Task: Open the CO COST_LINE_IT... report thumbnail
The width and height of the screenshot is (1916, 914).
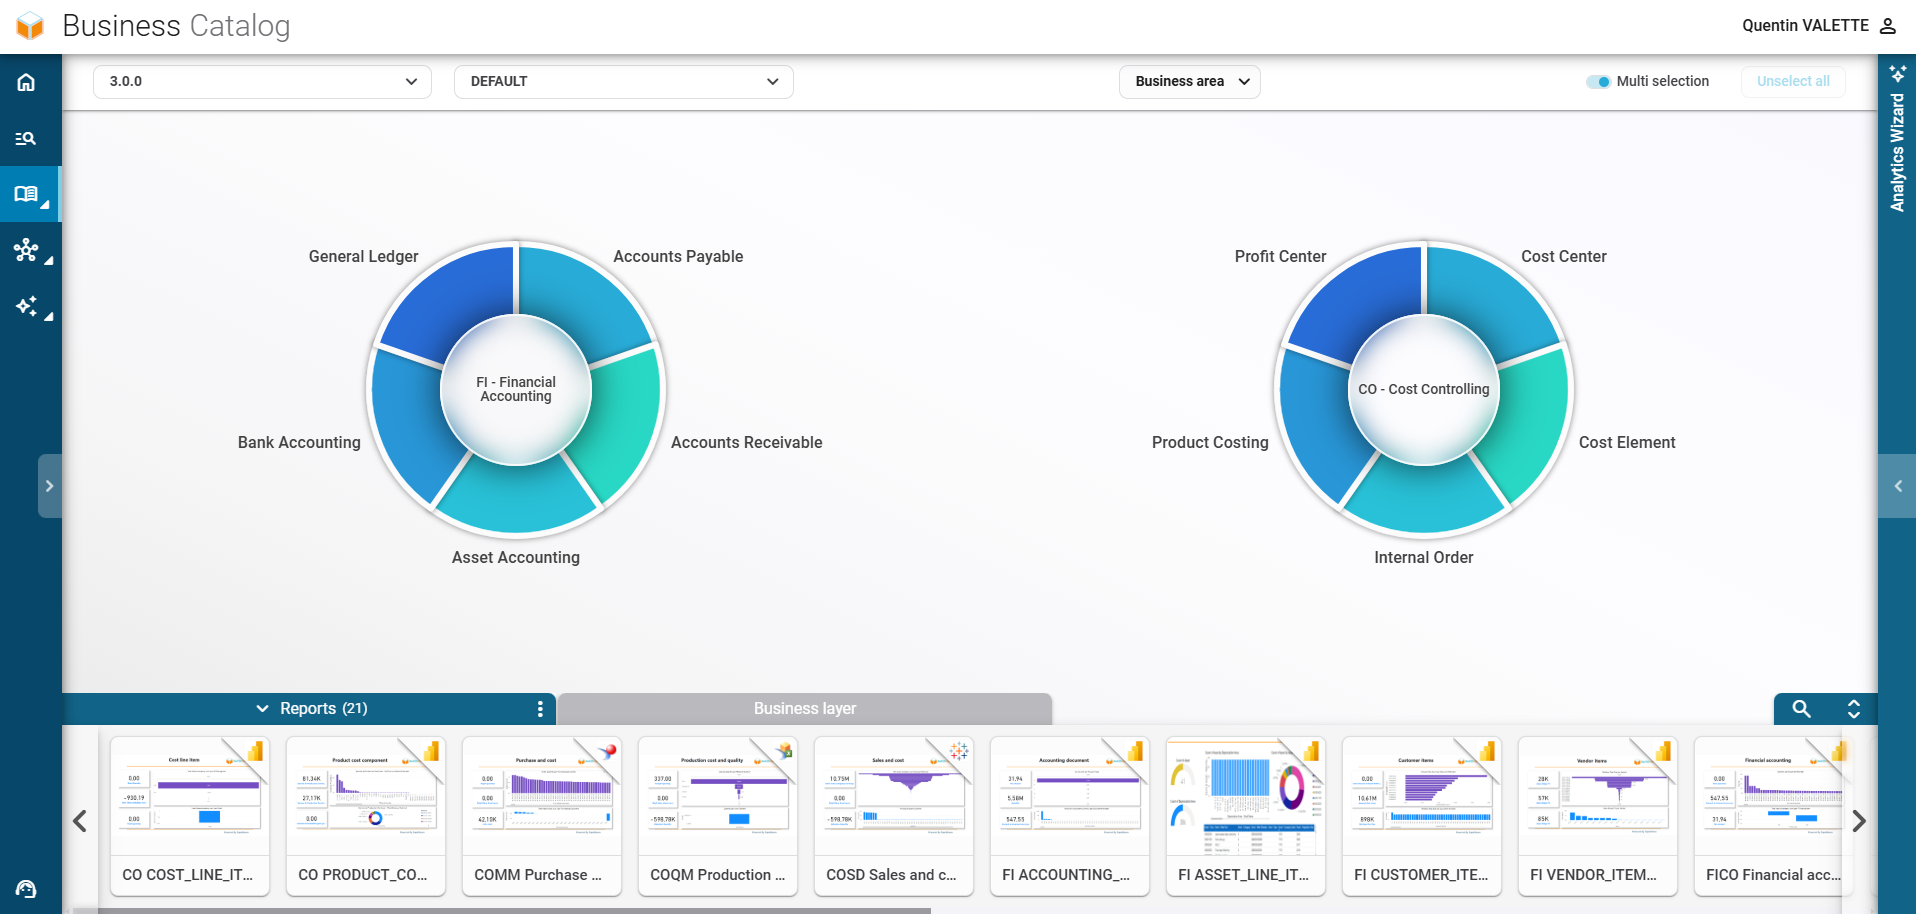Action: pos(190,816)
